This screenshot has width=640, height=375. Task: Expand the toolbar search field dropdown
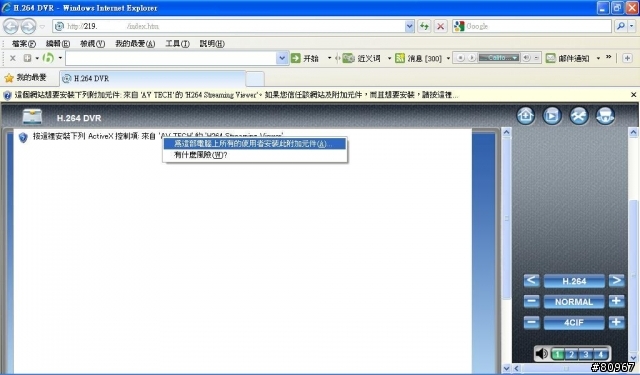[x=282, y=58]
